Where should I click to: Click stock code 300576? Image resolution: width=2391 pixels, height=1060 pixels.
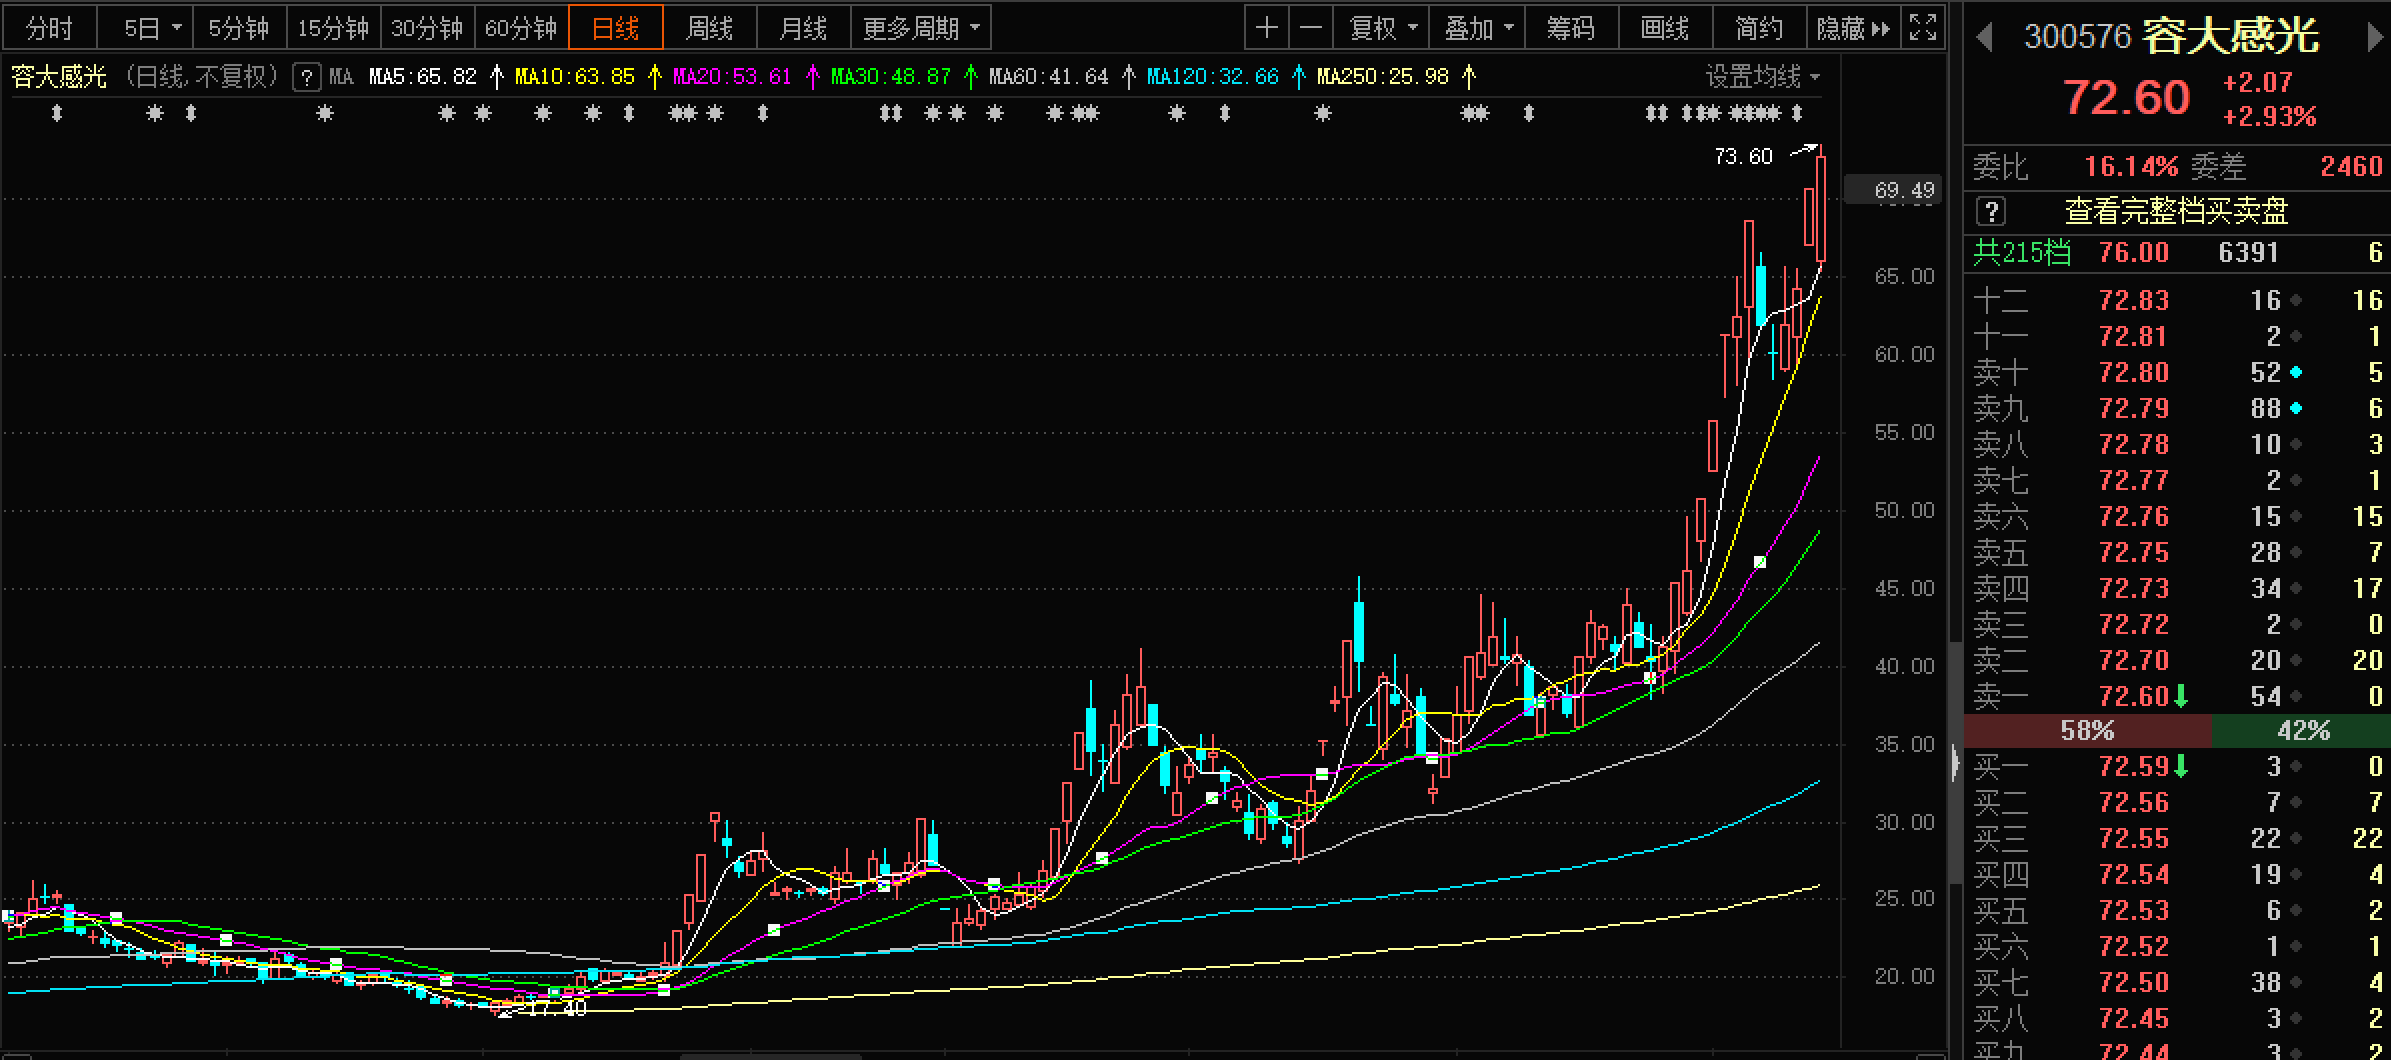(2078, 37)
